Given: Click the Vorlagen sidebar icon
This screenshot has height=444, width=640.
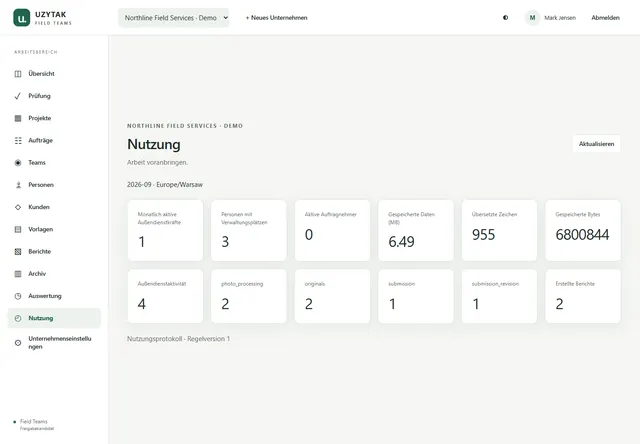Looking at the screenshot, I should point(18,229).
